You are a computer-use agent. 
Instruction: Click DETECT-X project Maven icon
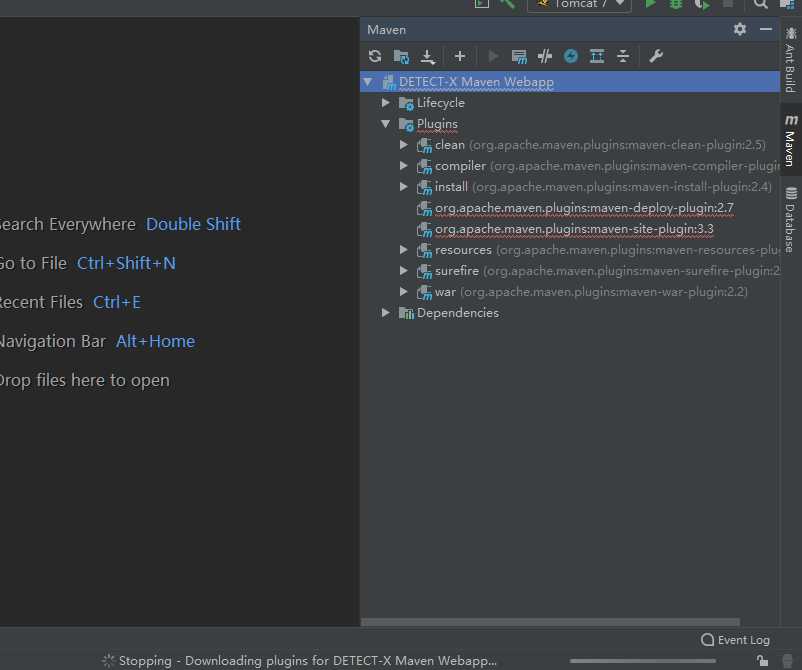coord(389,82)
